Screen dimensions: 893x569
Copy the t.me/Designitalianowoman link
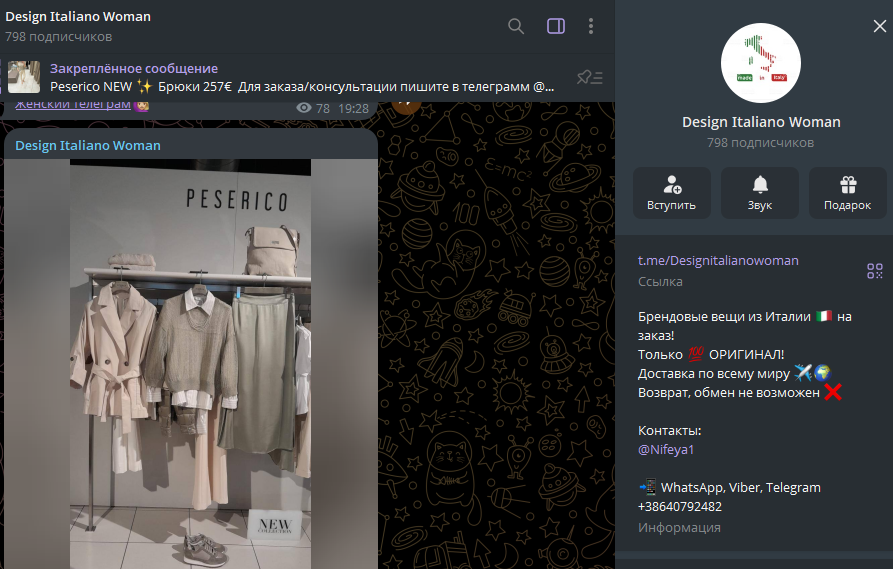tap(718, 260)
